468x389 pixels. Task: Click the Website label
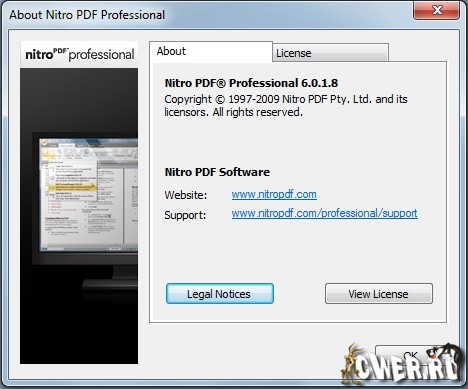click(186, 195)
